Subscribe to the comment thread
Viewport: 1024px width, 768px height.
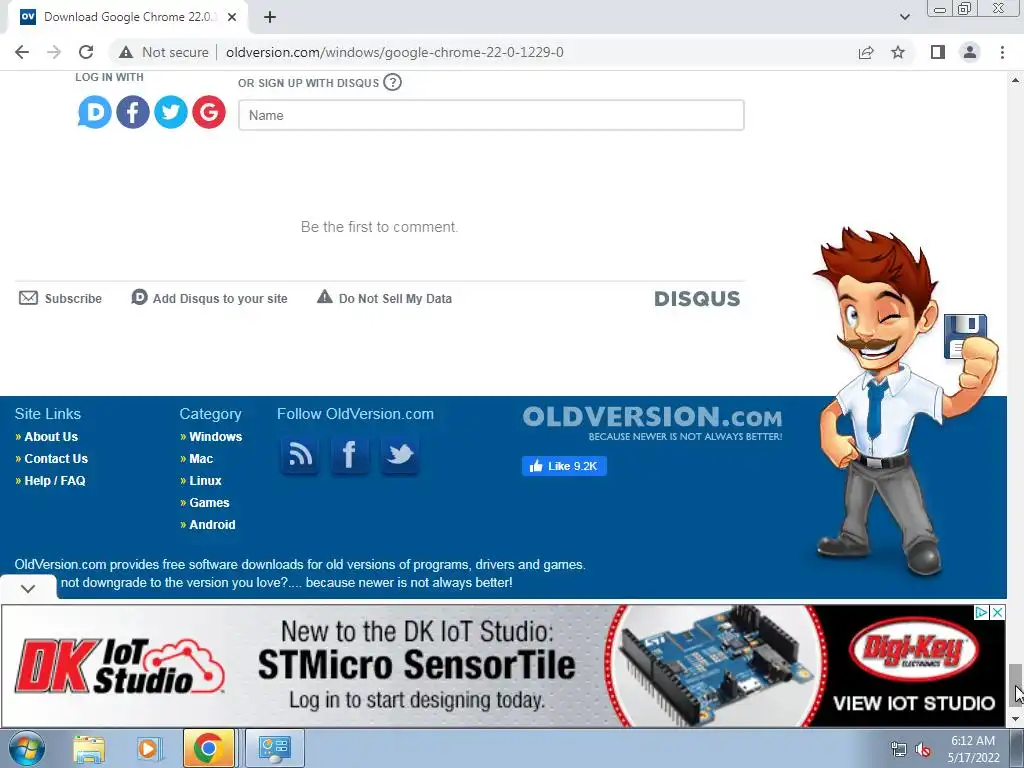(61, 298)
